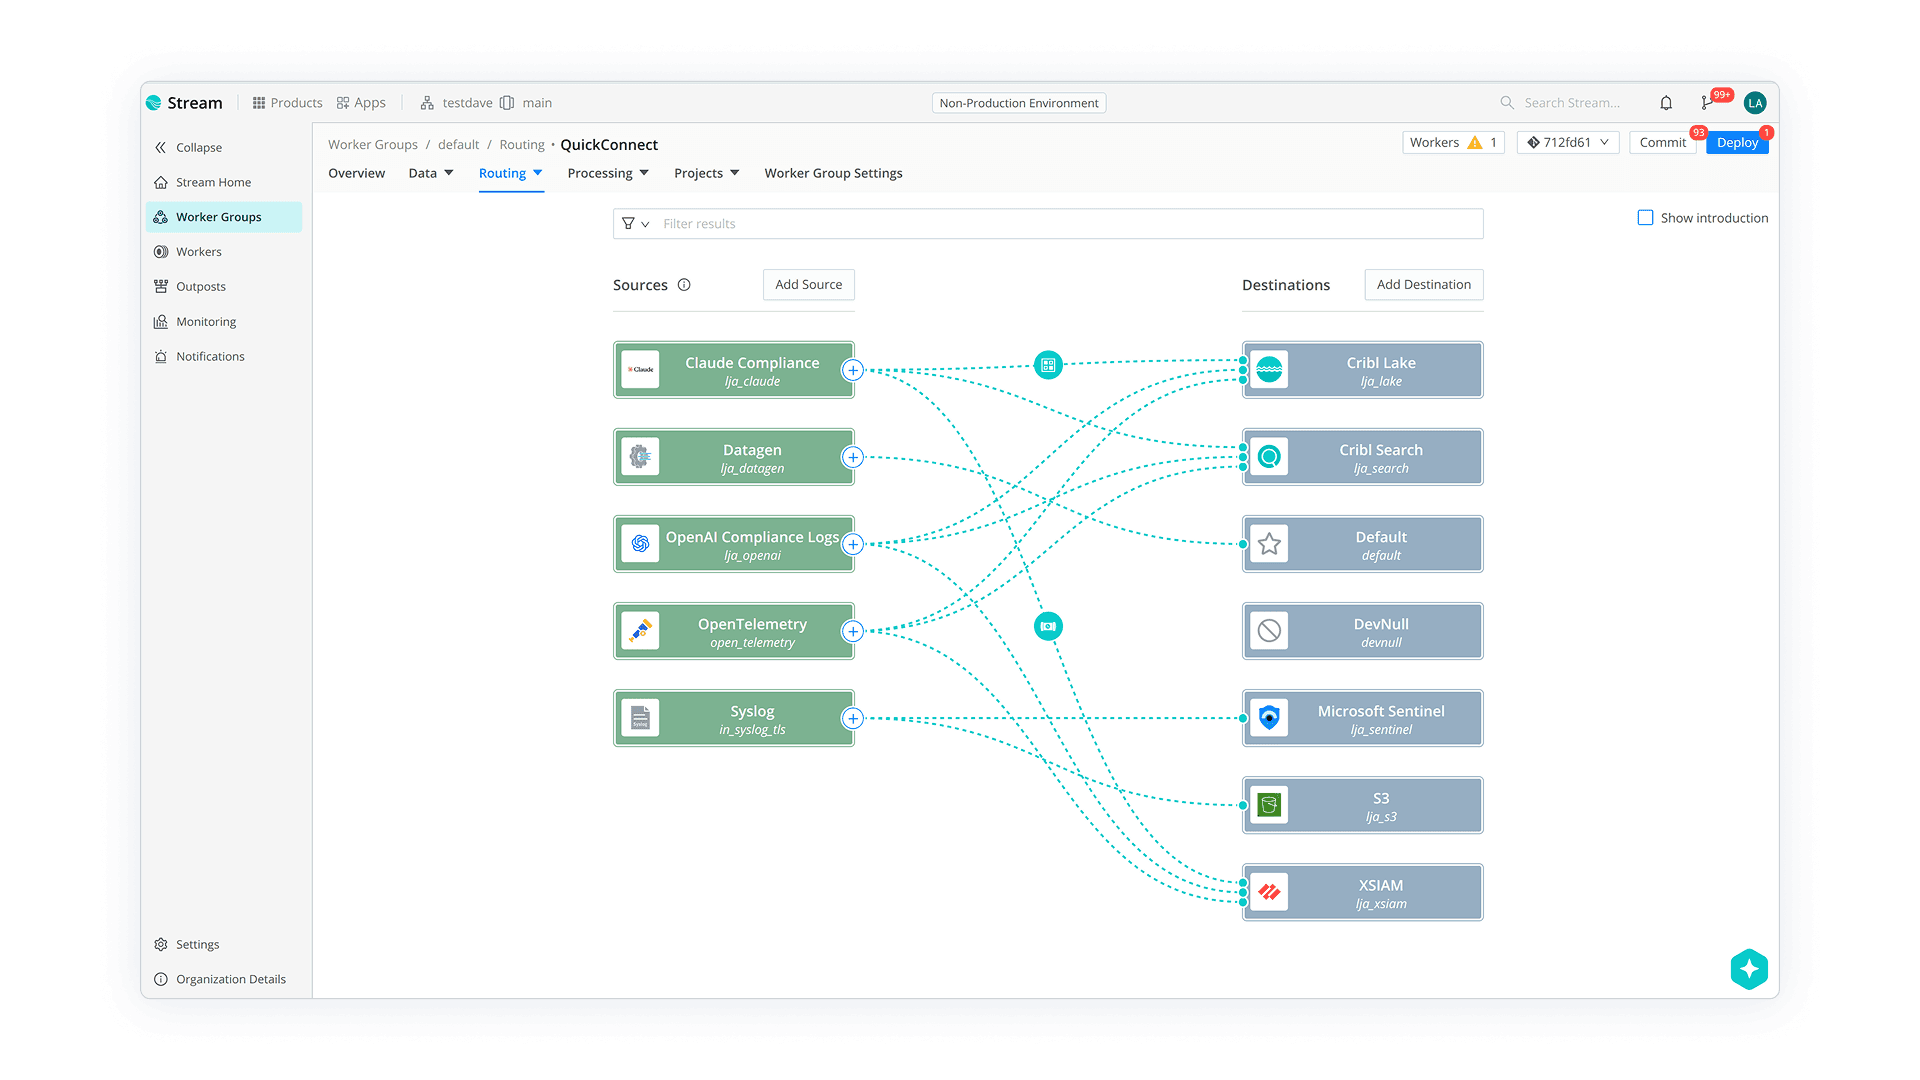Click the S3 destination bucket icon

pos(1269,806)
